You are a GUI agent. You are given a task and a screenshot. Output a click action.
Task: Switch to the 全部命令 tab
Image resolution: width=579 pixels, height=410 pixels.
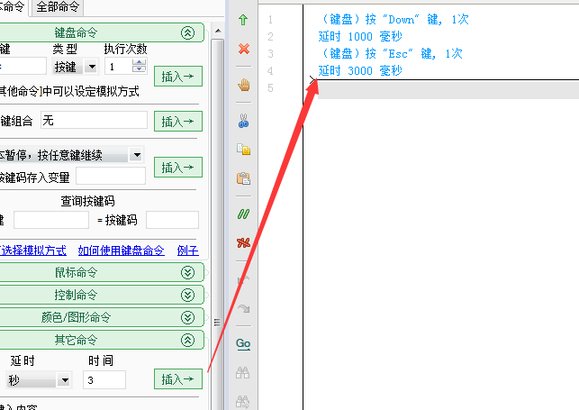(58, 7)
